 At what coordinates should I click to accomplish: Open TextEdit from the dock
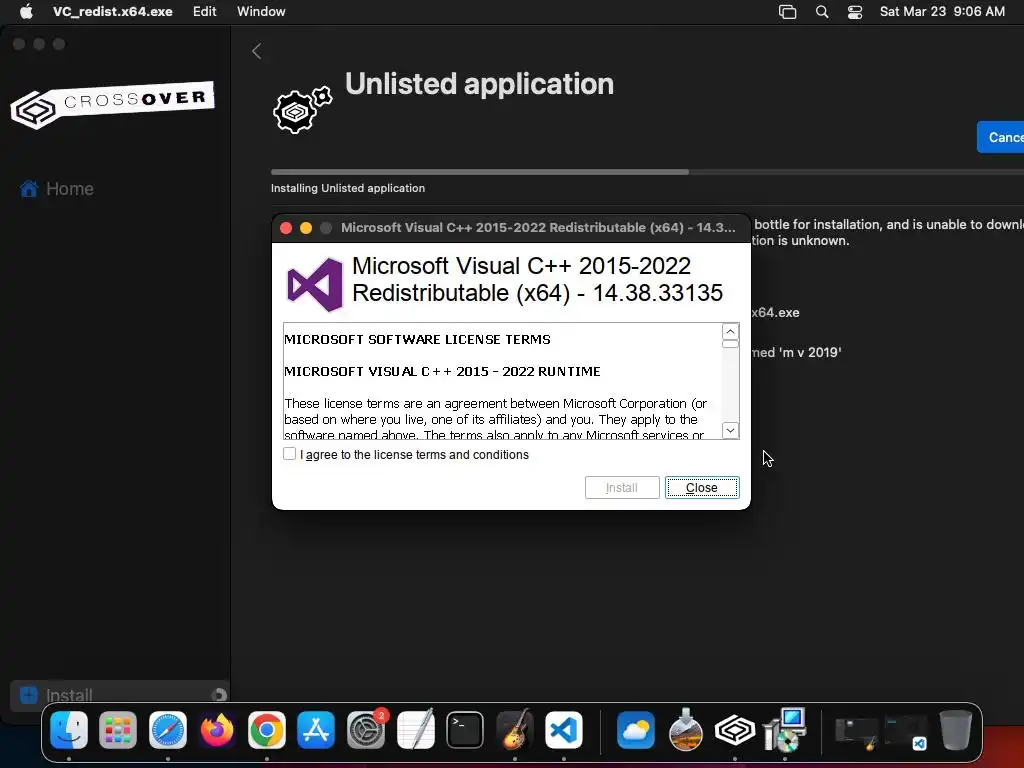[415, 730]
